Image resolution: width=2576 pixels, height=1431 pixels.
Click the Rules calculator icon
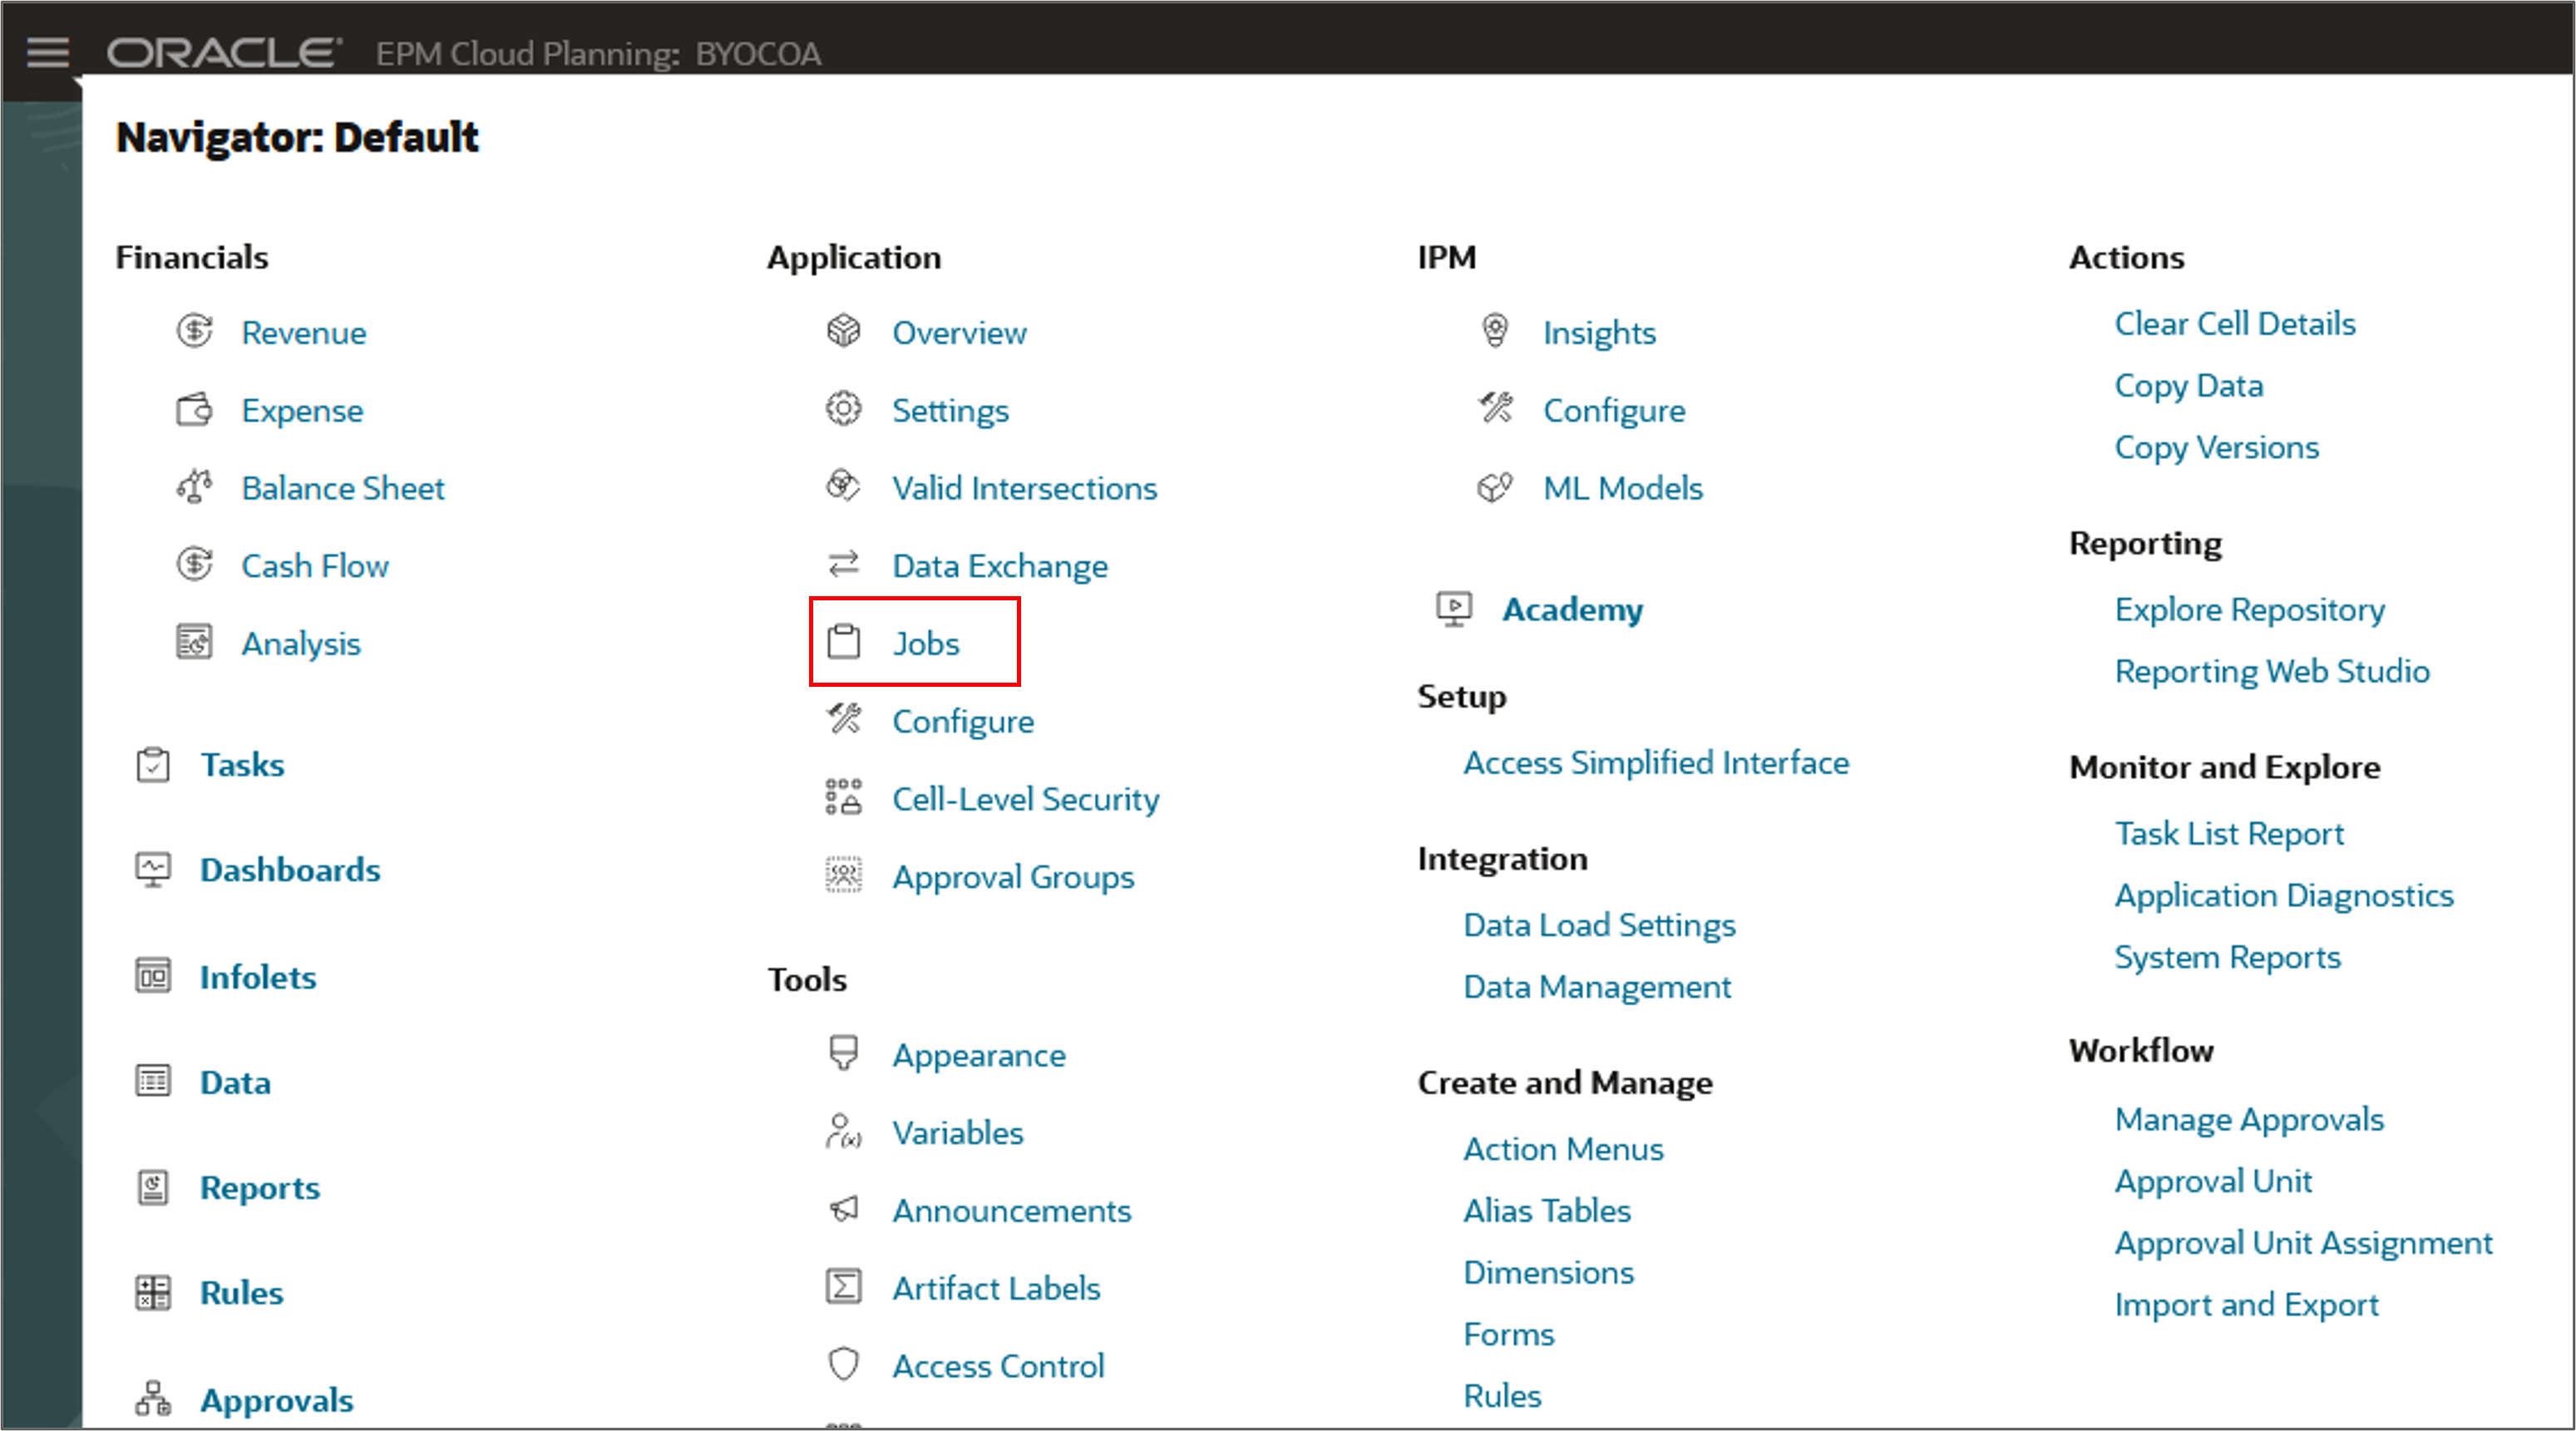[153, 1292]
